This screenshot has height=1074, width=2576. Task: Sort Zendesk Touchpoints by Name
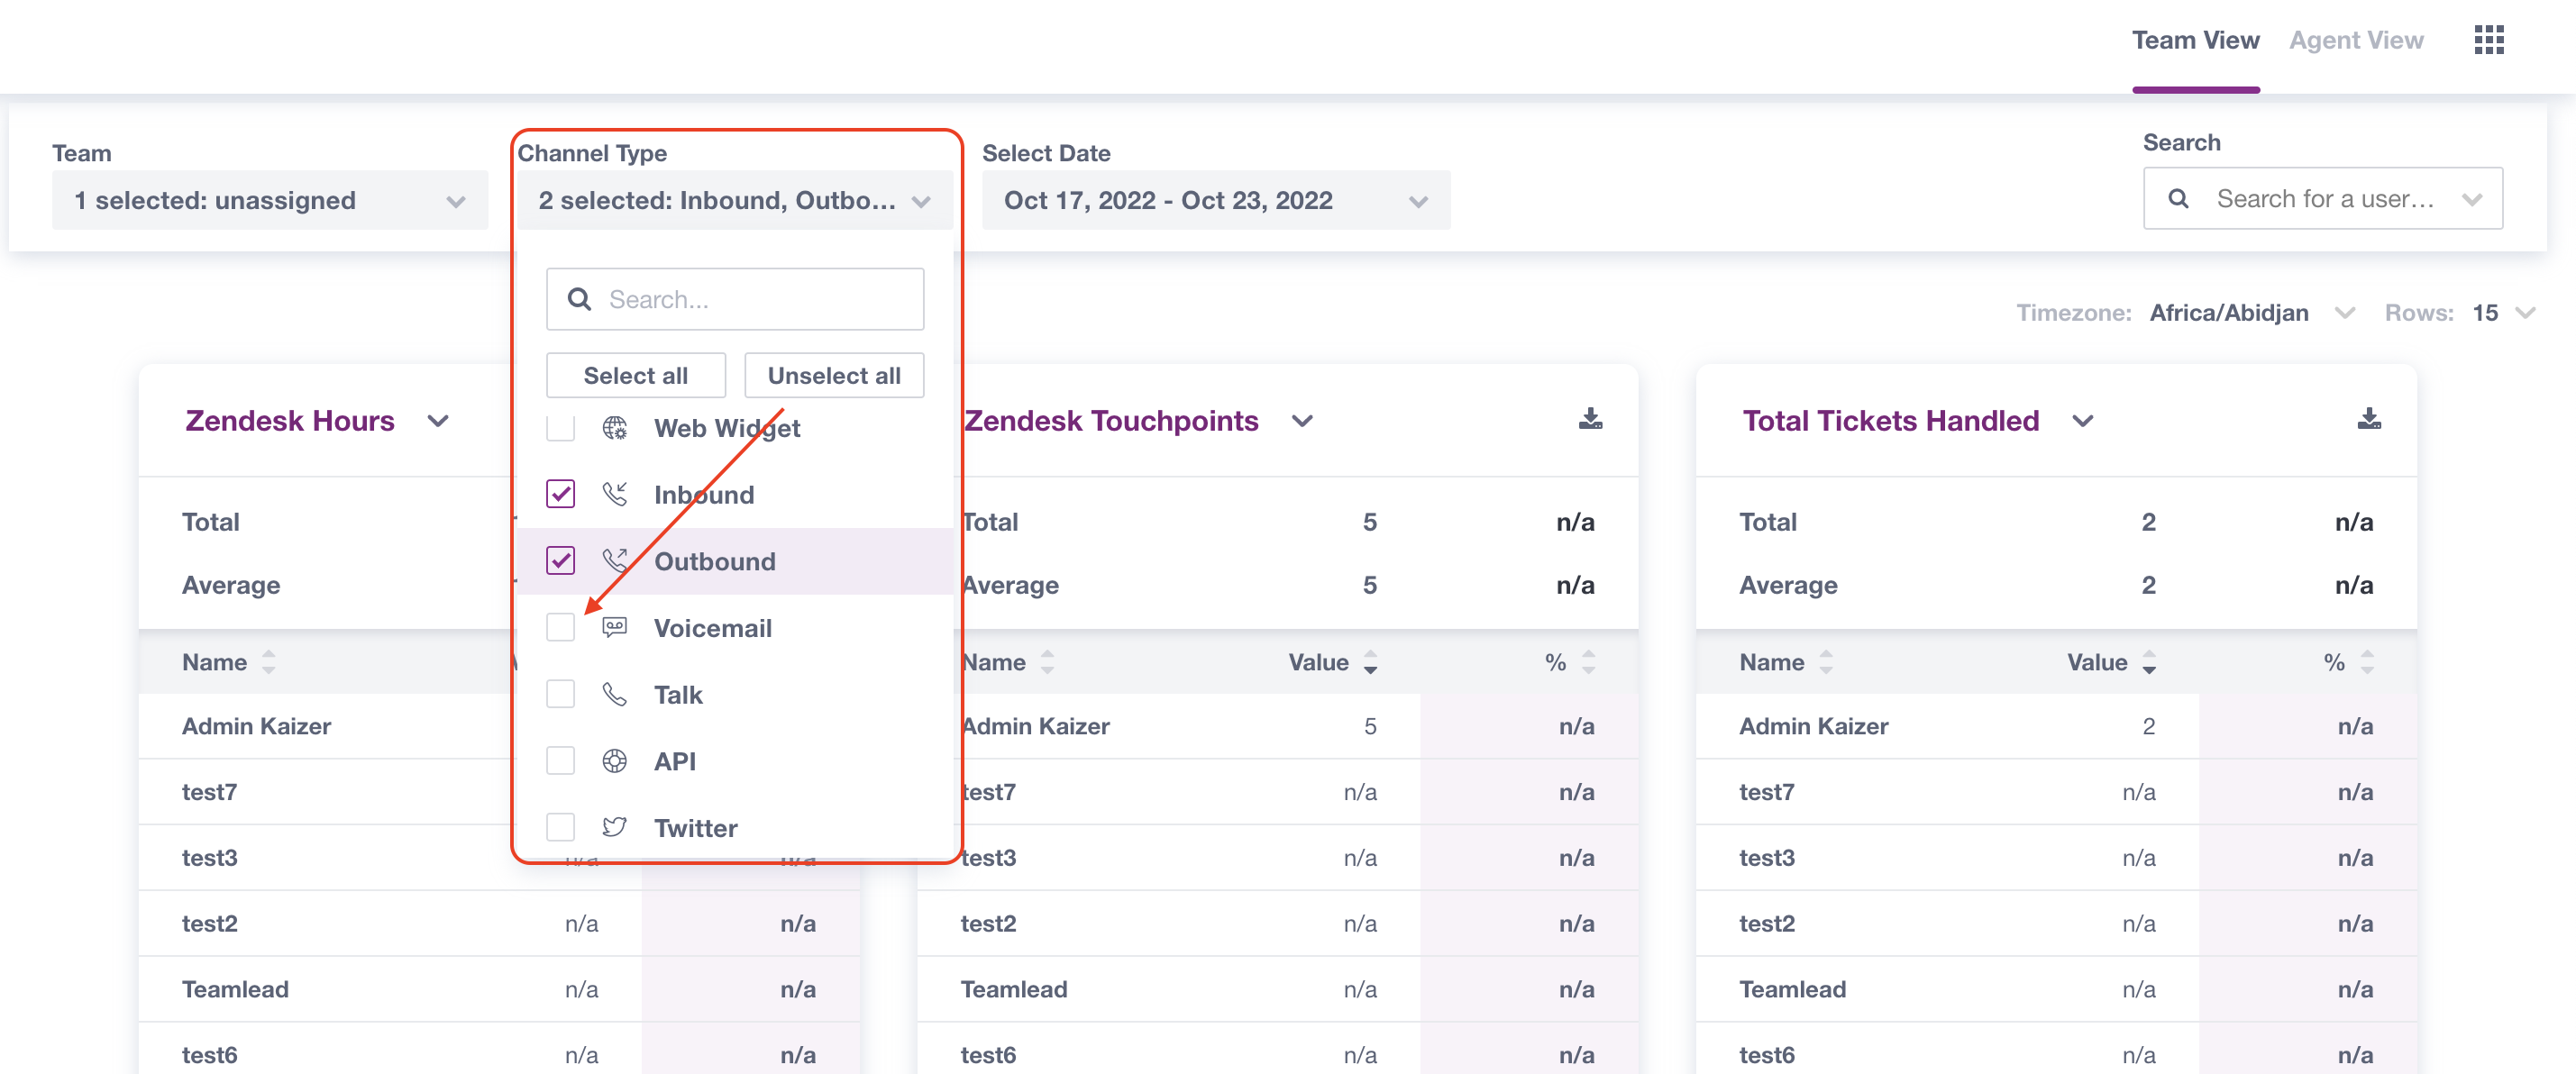pos(1047,662)
